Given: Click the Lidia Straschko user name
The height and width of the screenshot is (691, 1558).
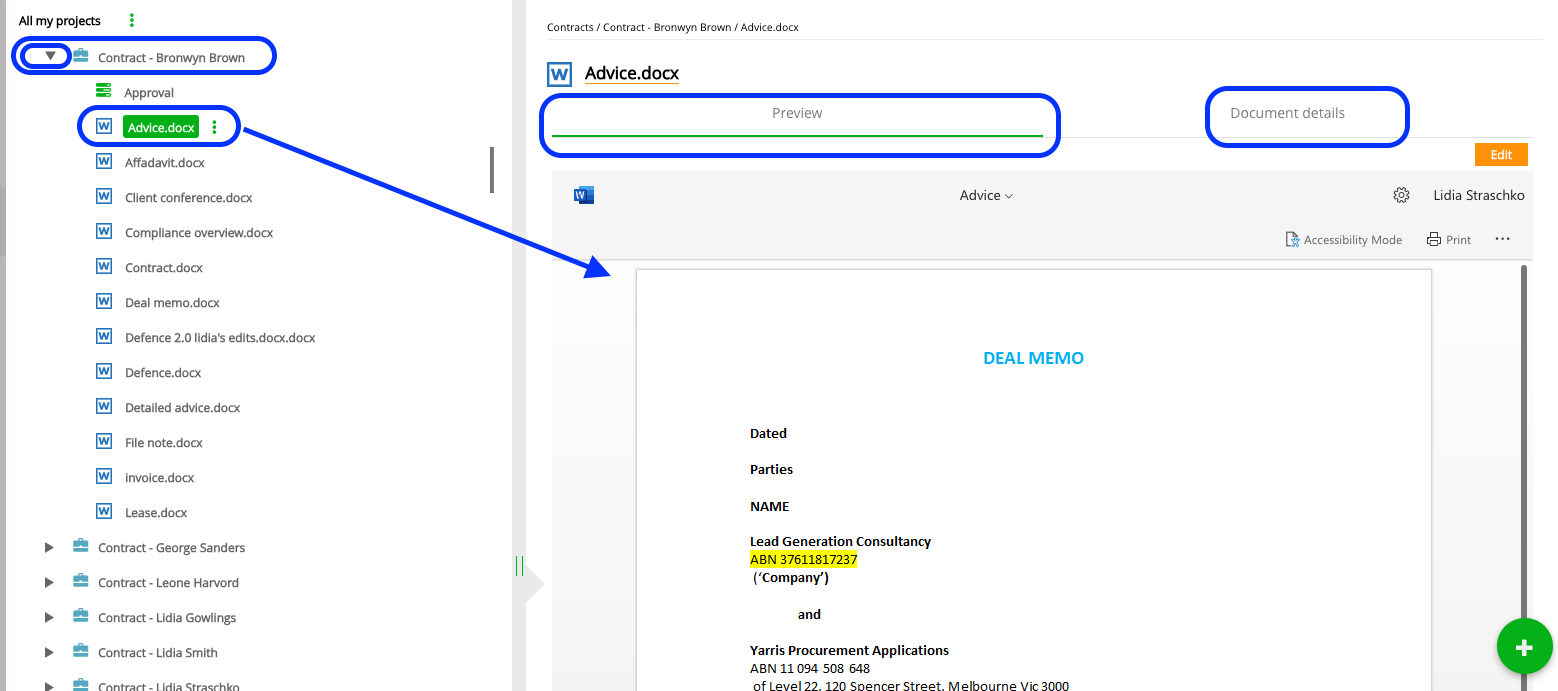Looking at the screenshot, I should pyautogui.click(x=1479, y=195).
